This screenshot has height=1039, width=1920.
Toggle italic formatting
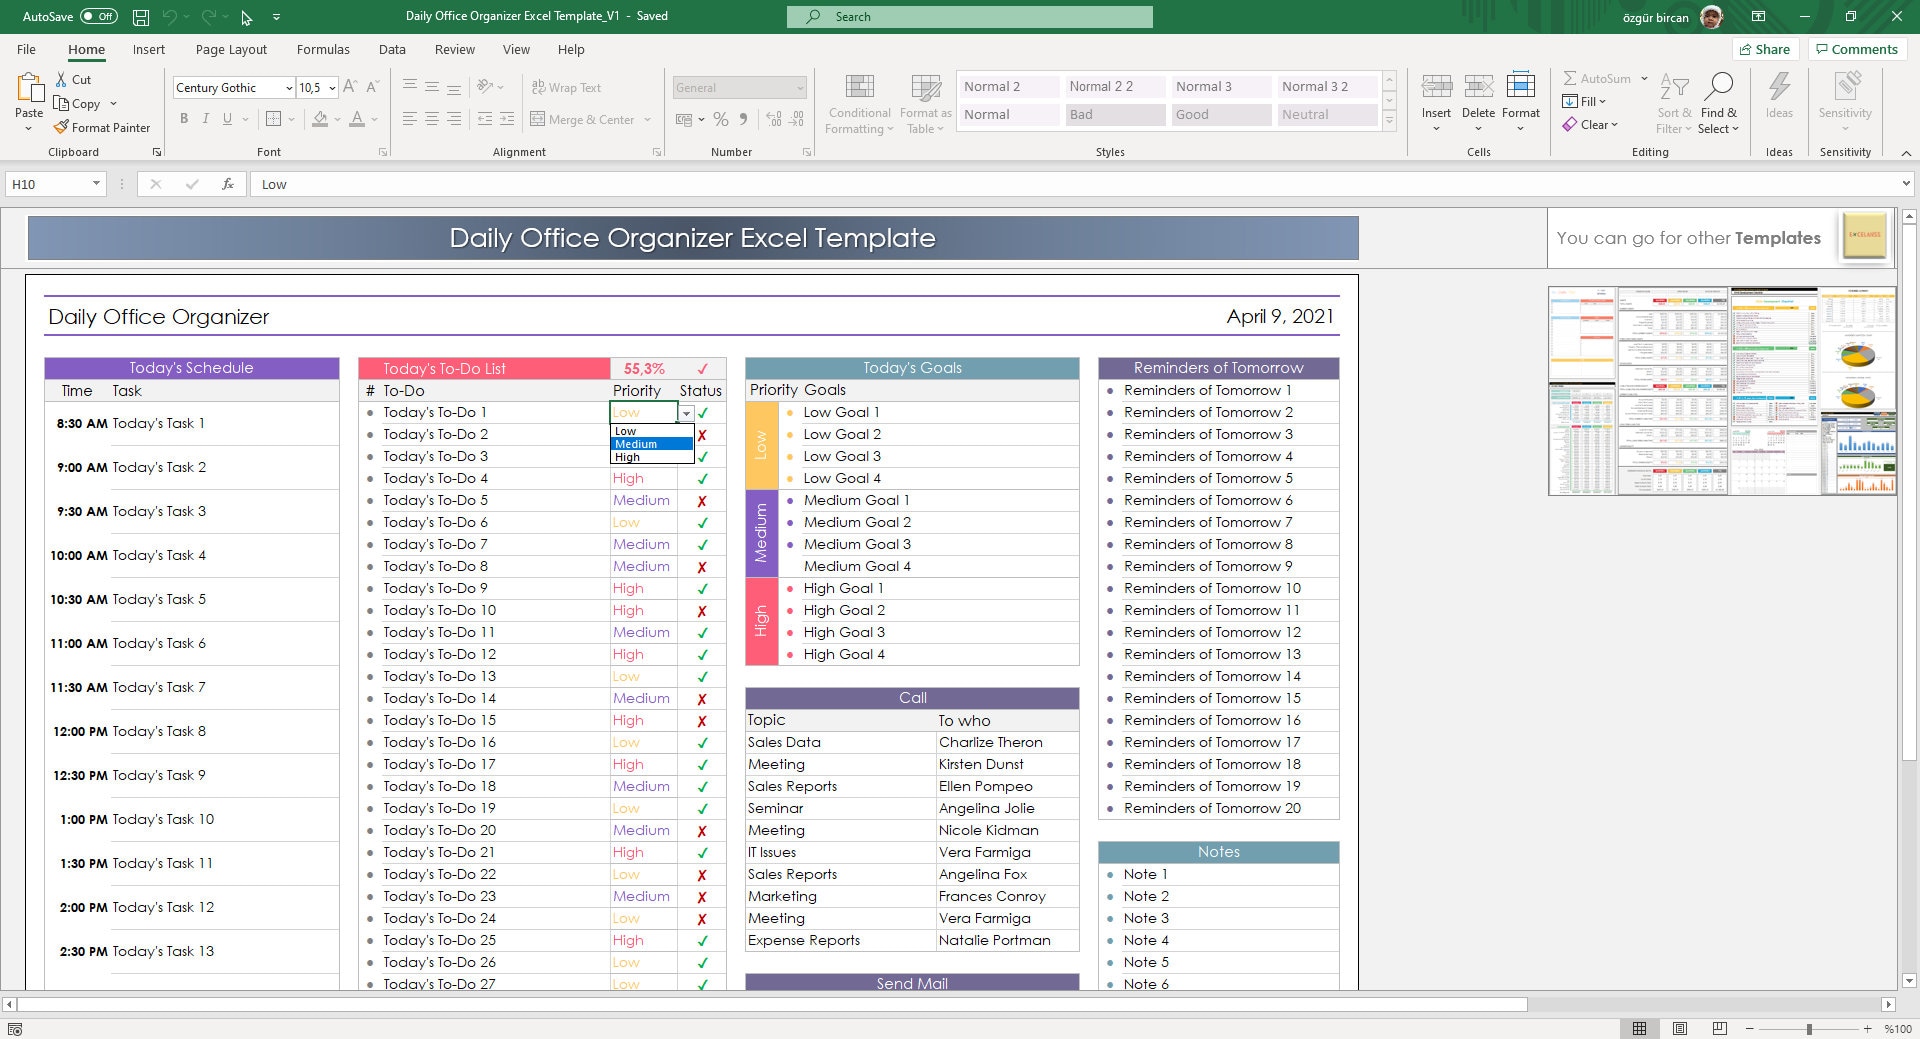206,118
